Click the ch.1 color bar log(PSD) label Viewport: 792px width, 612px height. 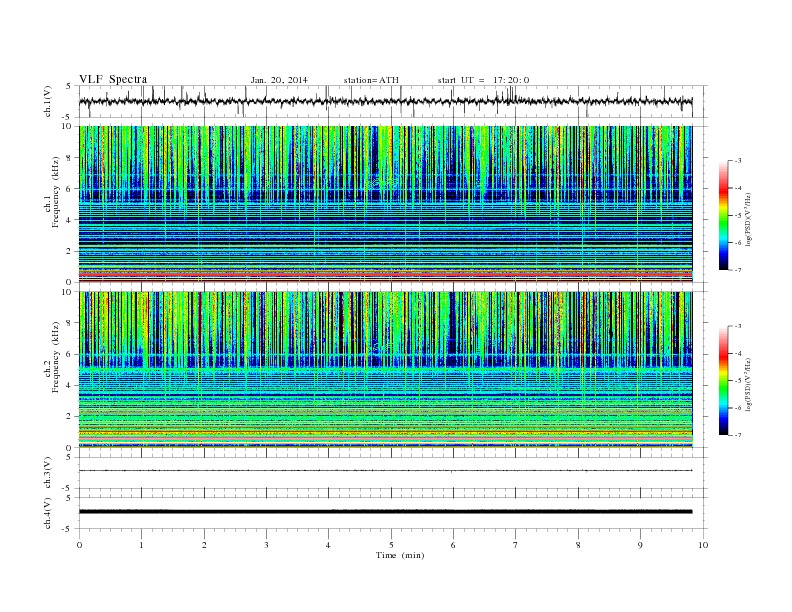[x=749, y=219]
